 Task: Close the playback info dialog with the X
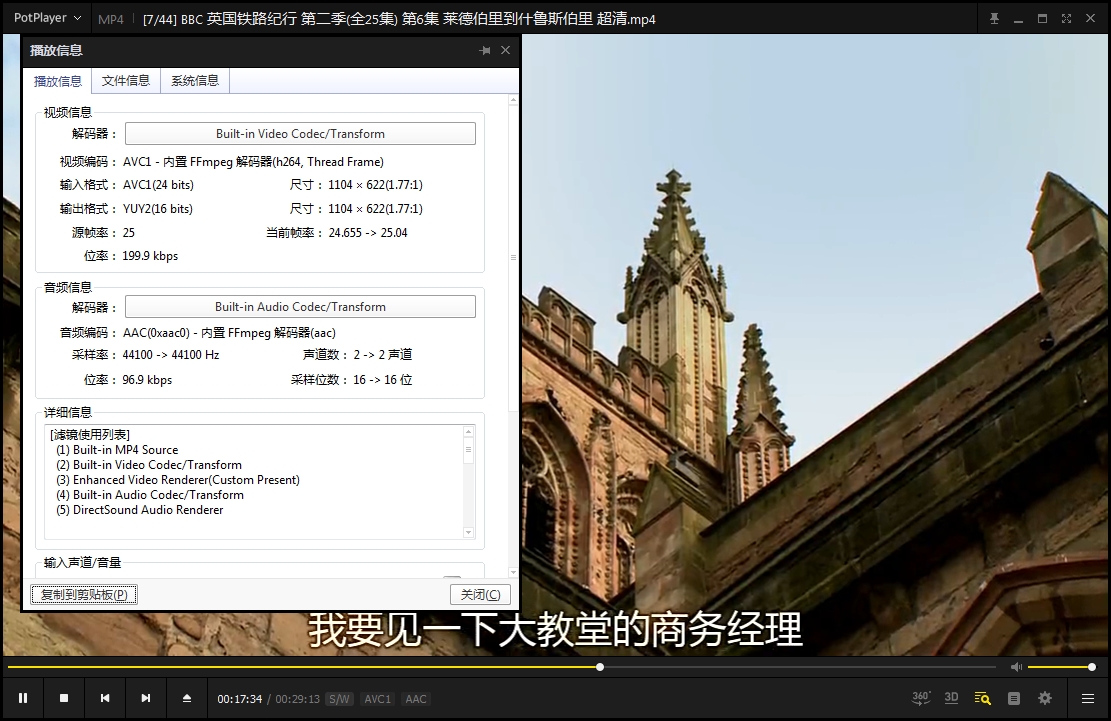click(505, 50)
